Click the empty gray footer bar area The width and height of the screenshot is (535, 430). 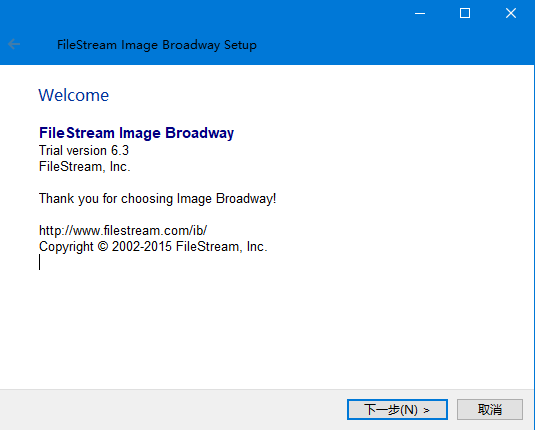click(171, 410)
